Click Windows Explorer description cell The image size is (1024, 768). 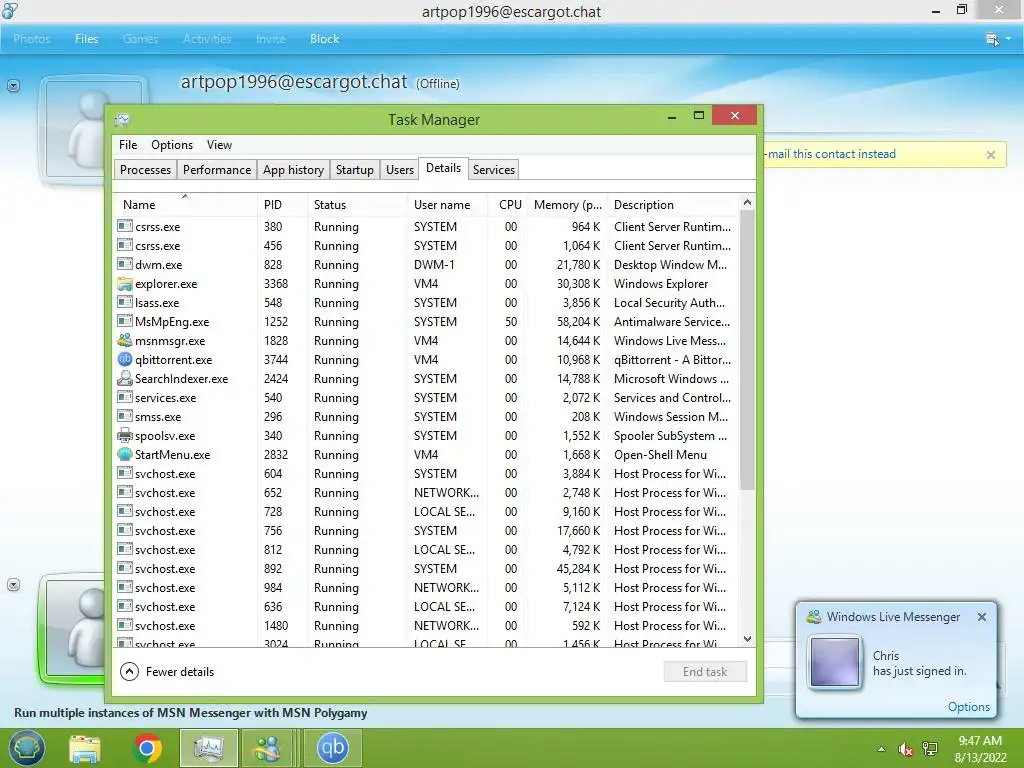[661, 284]
